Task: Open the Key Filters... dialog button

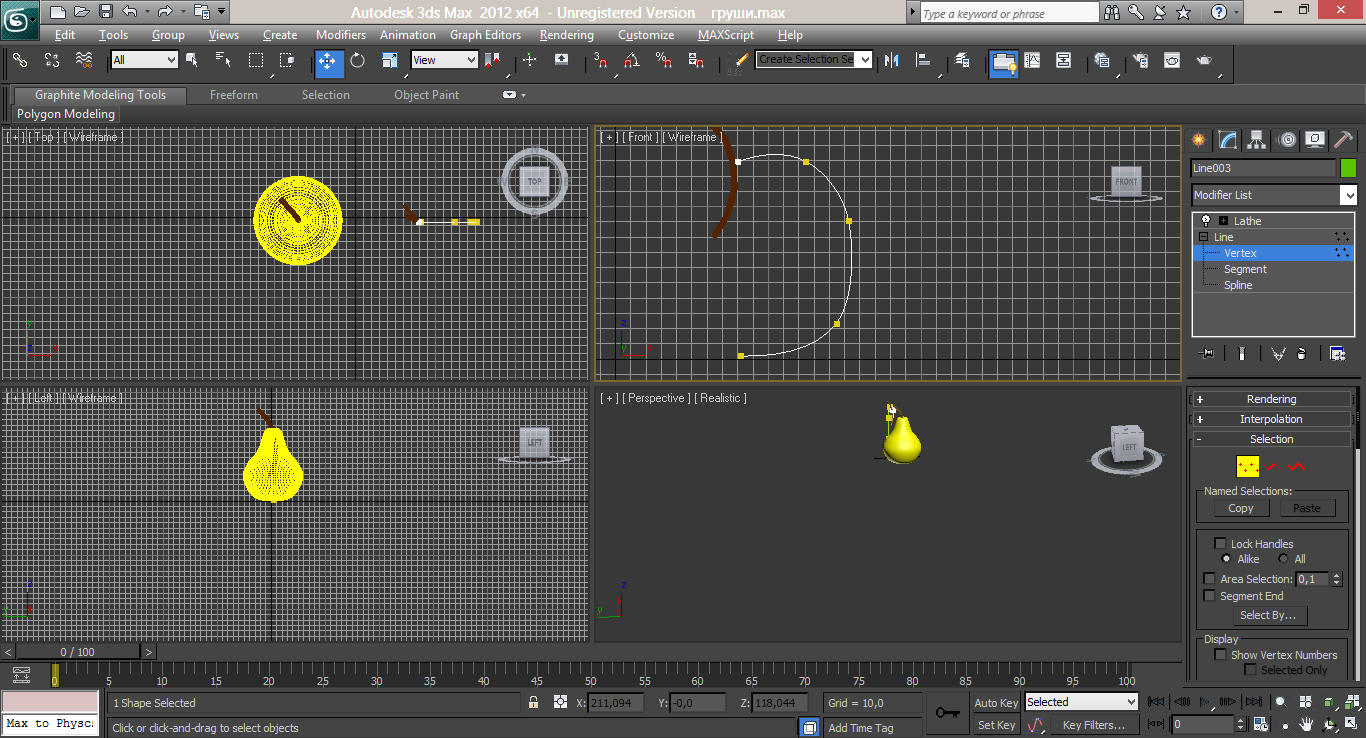Action: tap(1094, 725)
